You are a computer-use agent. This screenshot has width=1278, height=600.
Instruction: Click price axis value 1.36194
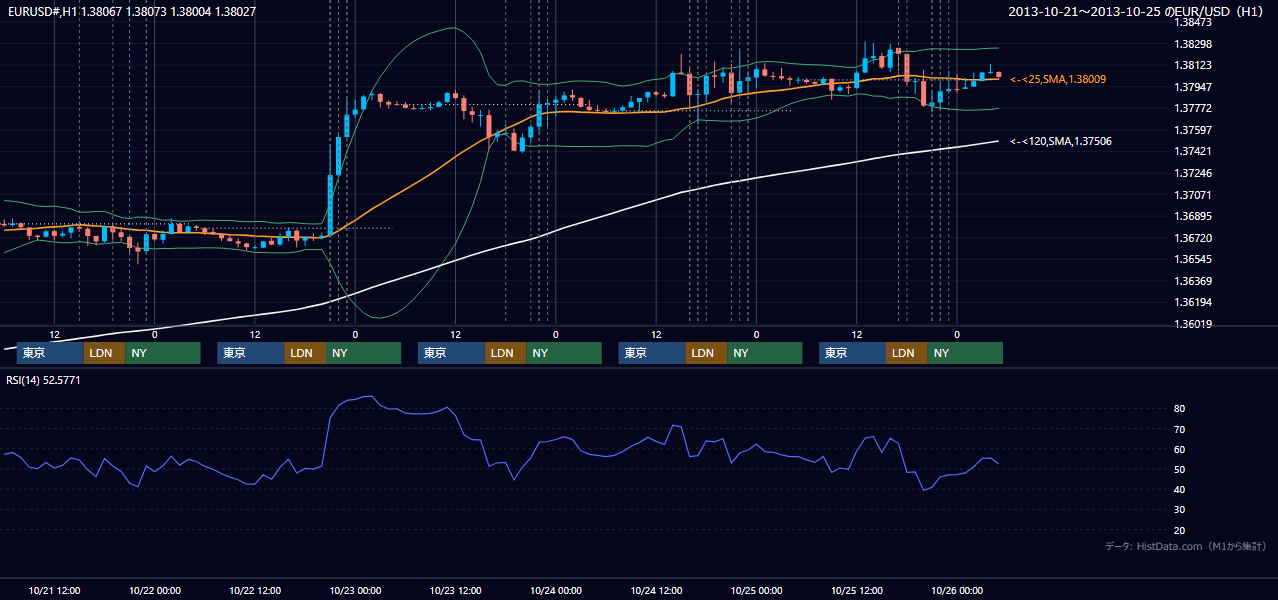coord(1193,302)
